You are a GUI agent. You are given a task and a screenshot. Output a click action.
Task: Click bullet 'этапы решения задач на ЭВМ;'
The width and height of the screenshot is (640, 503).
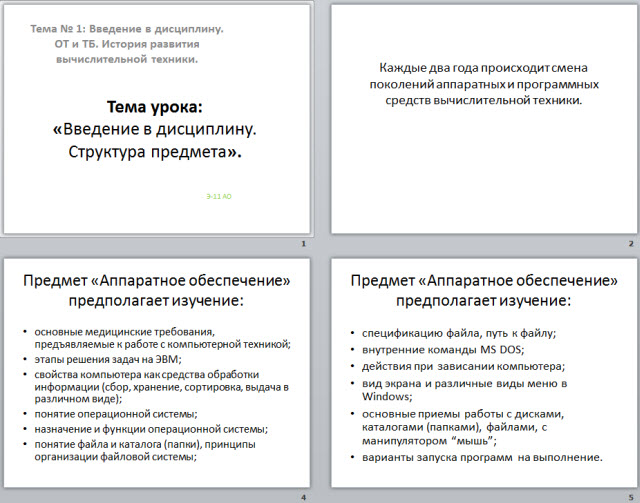(108, 359)
